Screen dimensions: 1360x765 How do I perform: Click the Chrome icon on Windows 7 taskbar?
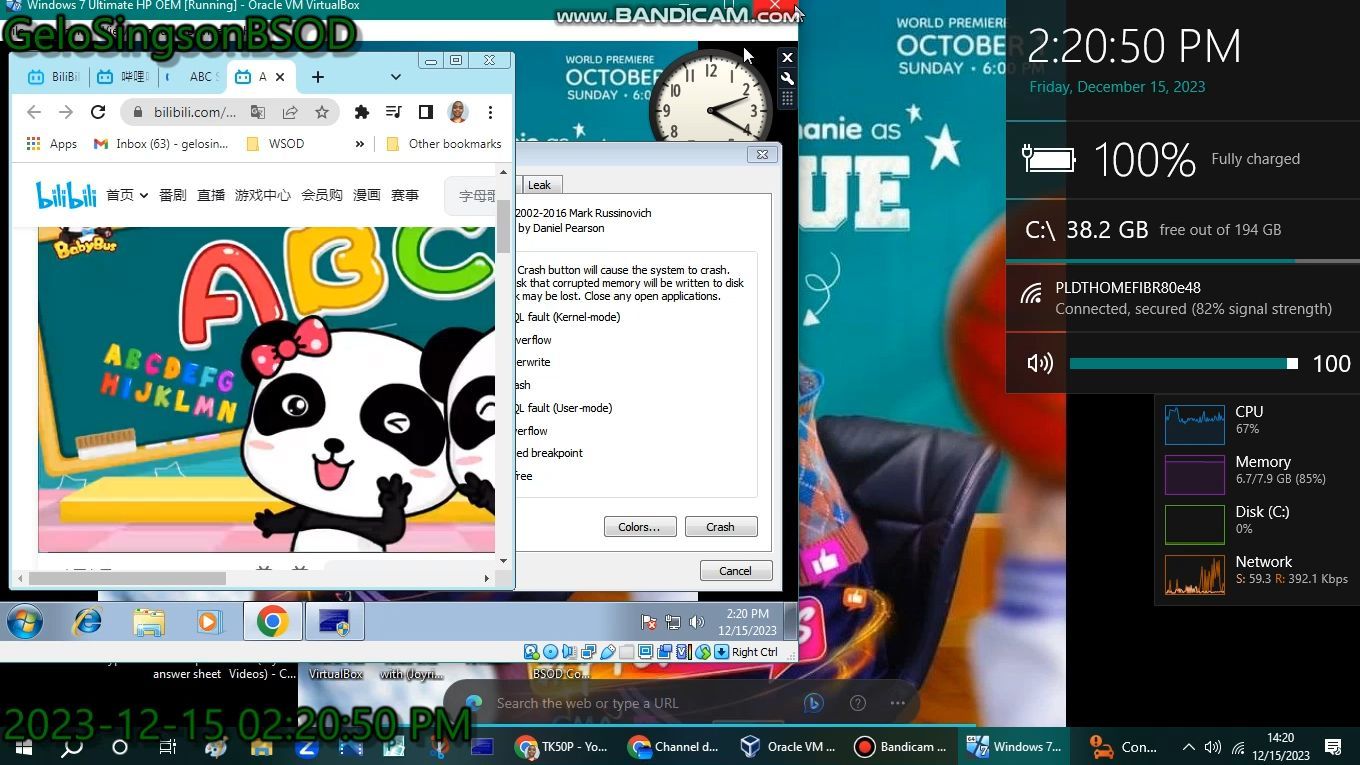pyautogui.click(x=272, y=622)
